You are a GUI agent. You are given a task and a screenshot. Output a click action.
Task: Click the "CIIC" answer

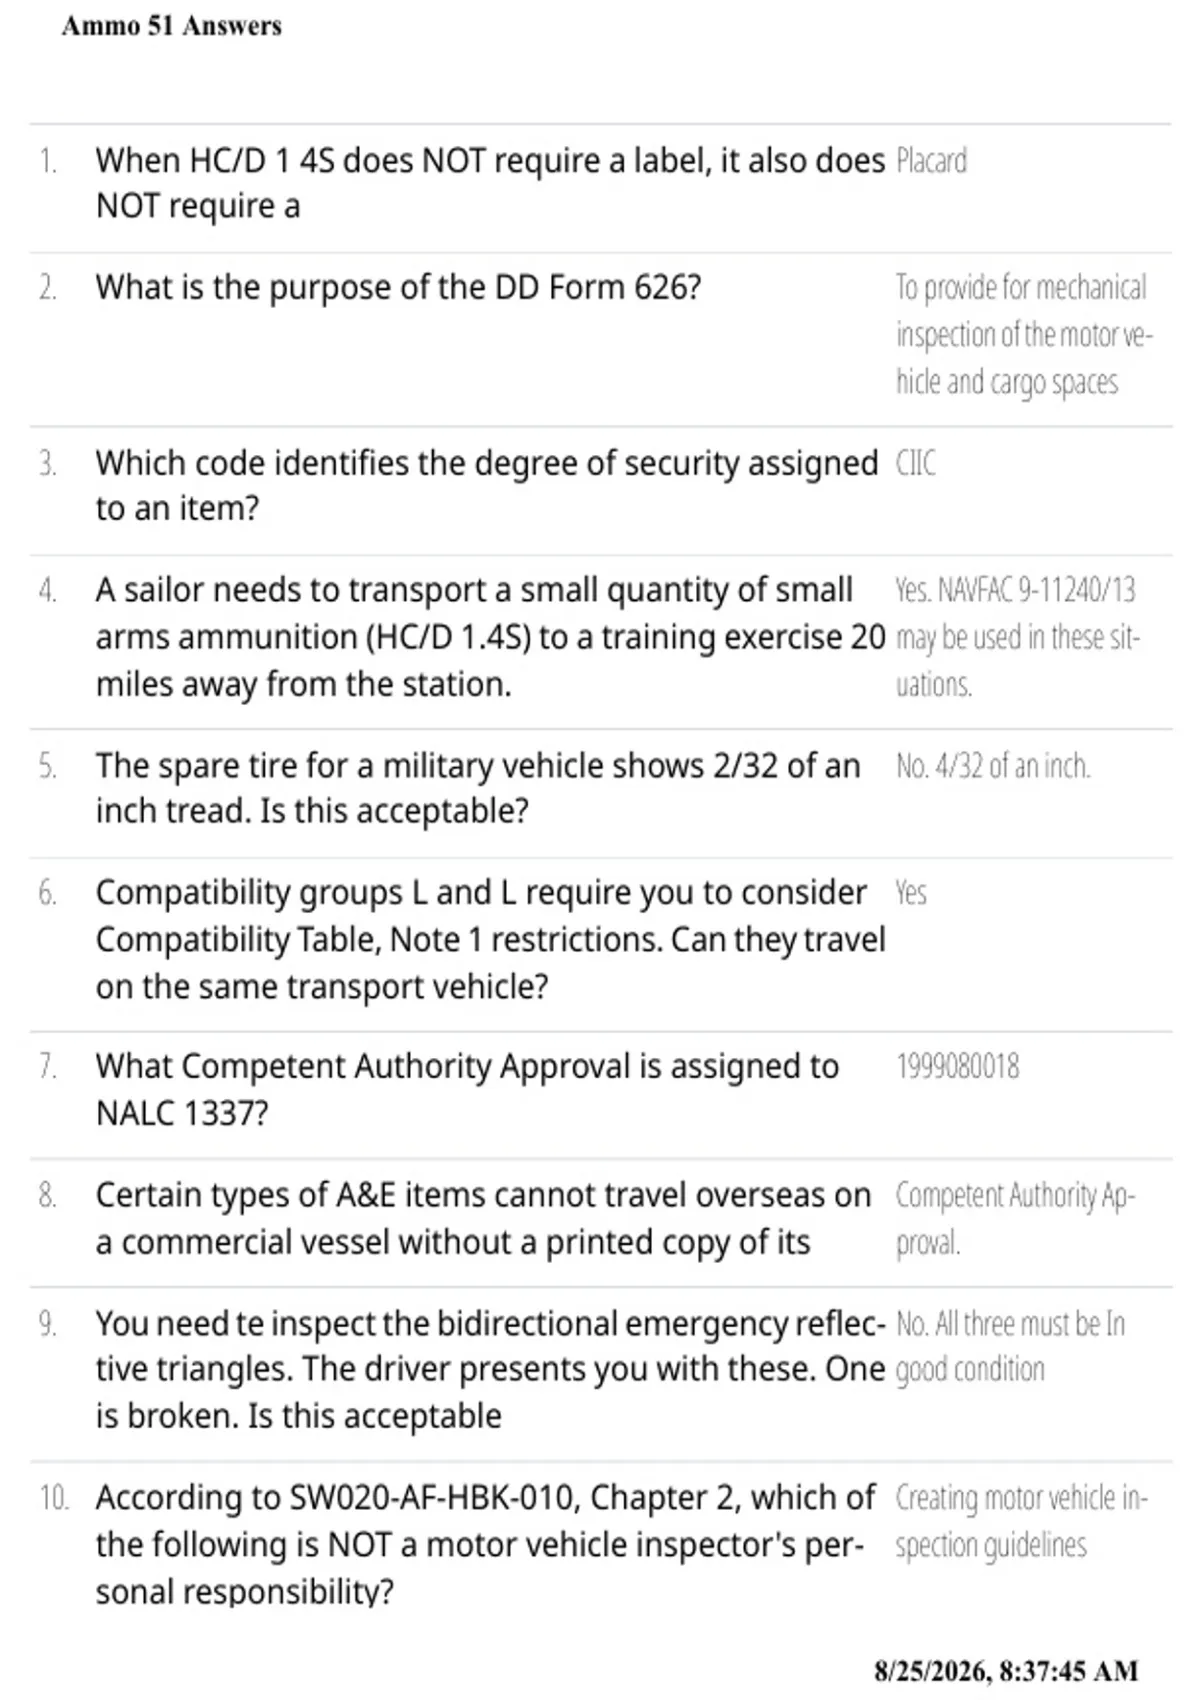pos(915,464)
